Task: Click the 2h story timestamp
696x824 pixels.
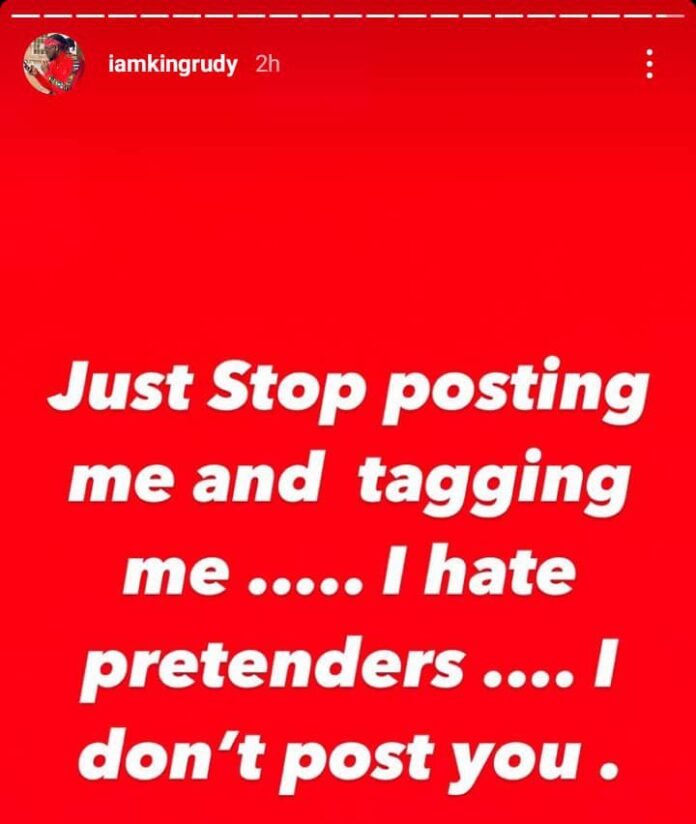Action: (267, 64)
